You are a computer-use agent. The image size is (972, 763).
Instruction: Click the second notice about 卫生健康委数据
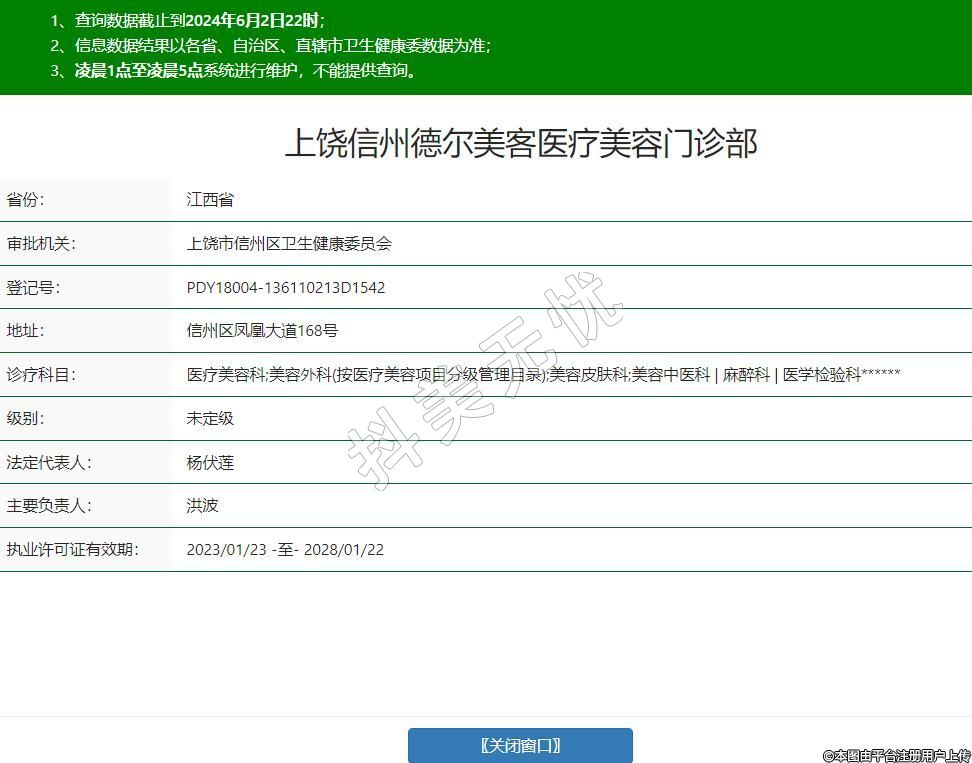[282, 45]
